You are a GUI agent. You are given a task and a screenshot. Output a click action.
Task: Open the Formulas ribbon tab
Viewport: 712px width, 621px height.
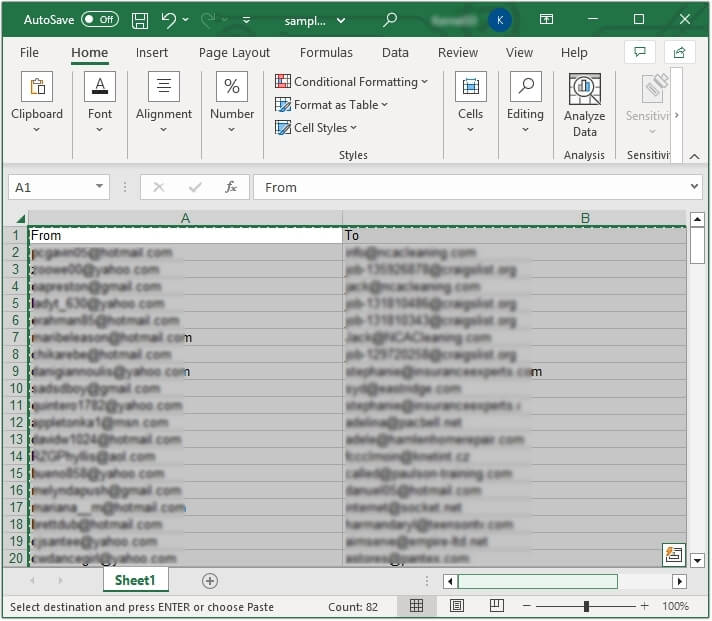click(x=326, y=53)
